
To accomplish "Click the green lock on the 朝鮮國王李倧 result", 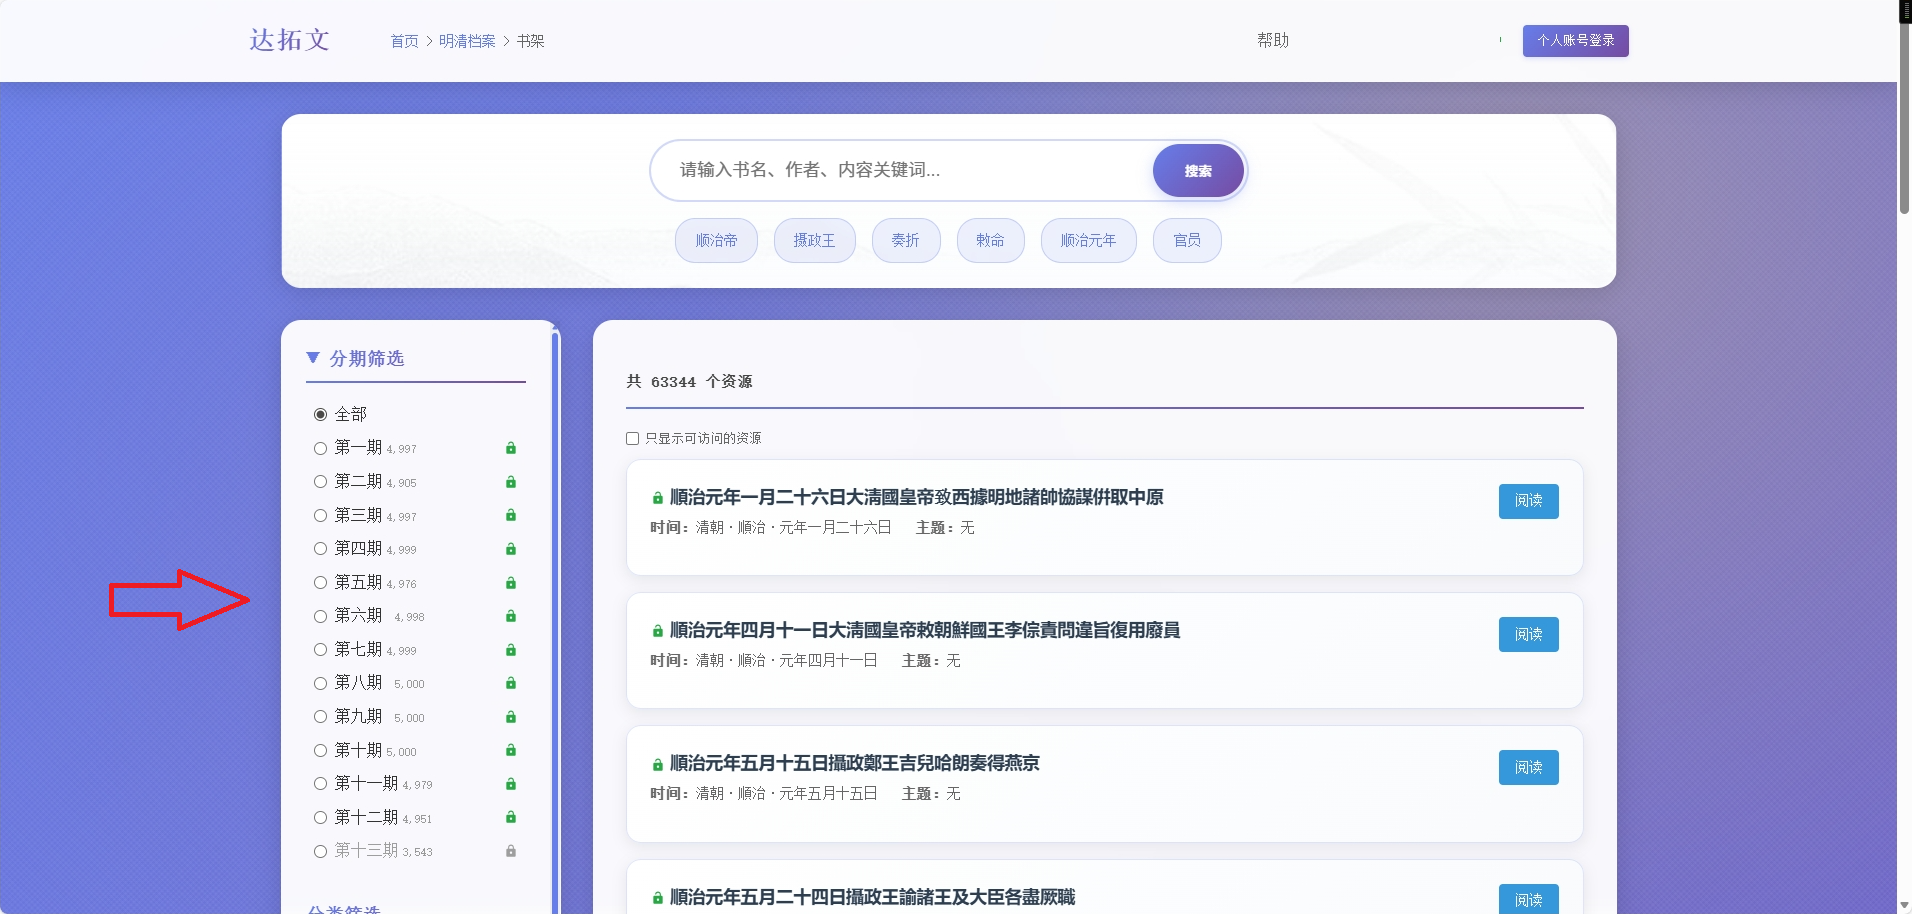I will click(657, 630).
